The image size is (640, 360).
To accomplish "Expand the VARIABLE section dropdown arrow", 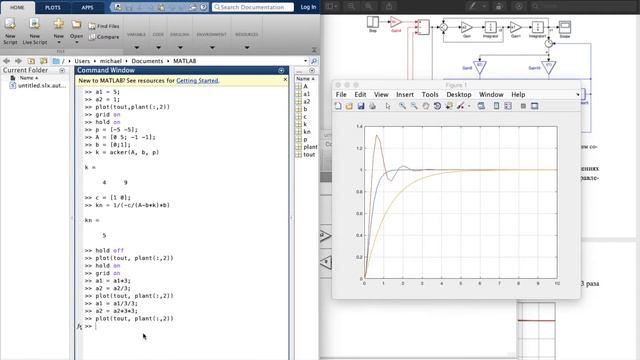I will (x=137, y=48).
